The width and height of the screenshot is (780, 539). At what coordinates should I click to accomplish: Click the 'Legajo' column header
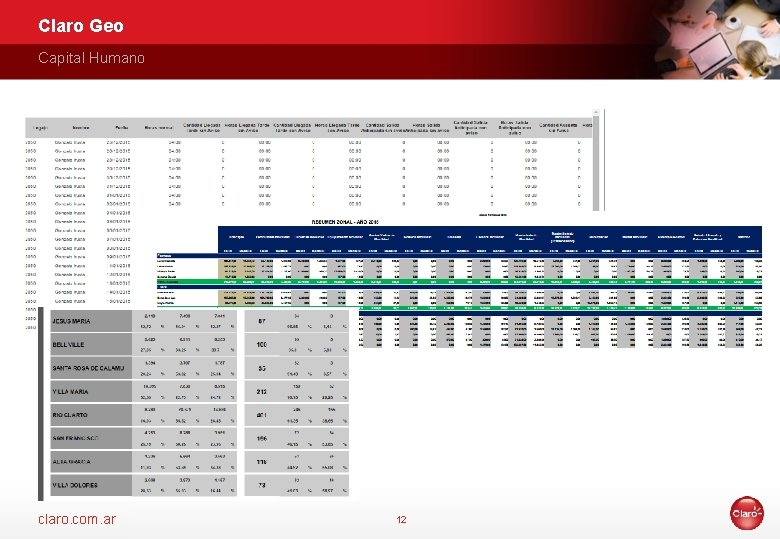coord(40,128)
